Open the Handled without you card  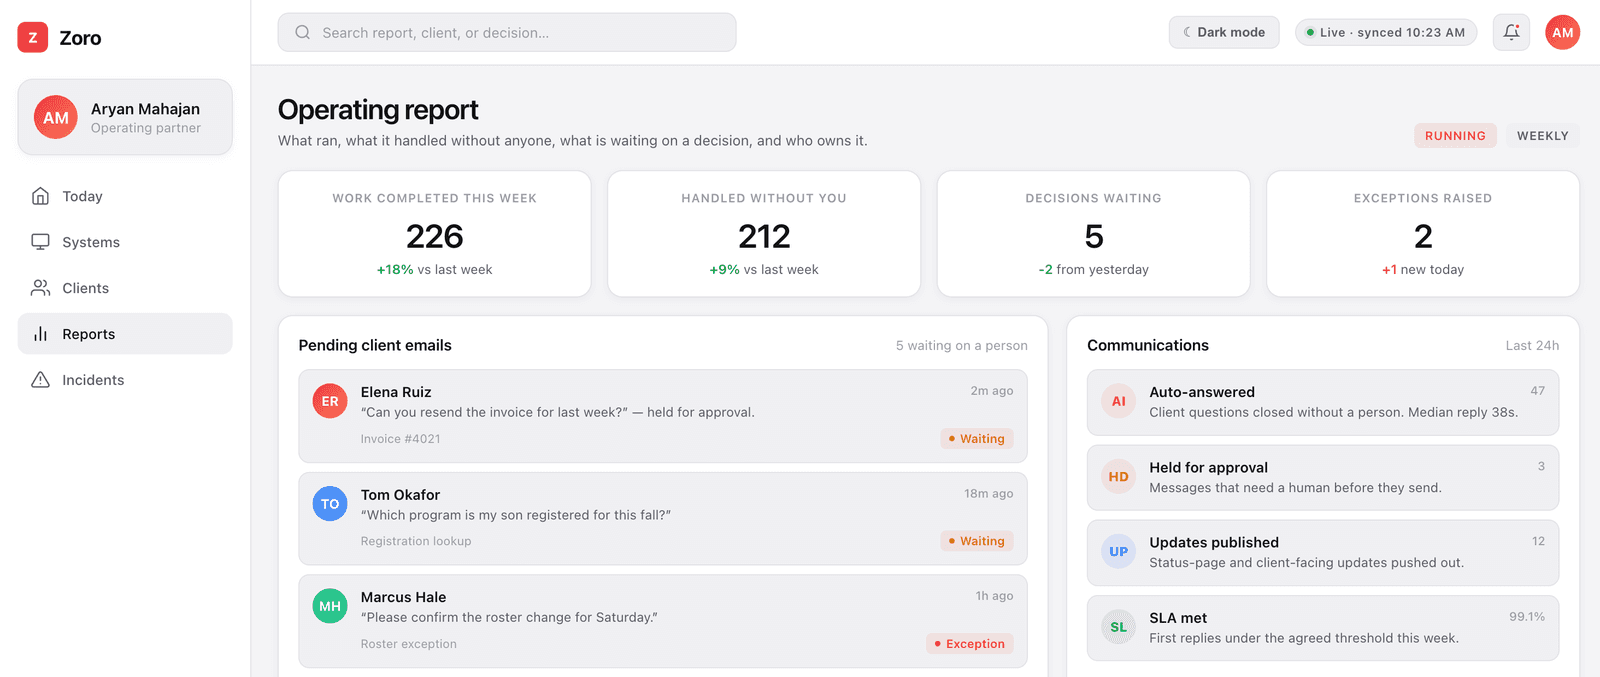tap(764, 234)
